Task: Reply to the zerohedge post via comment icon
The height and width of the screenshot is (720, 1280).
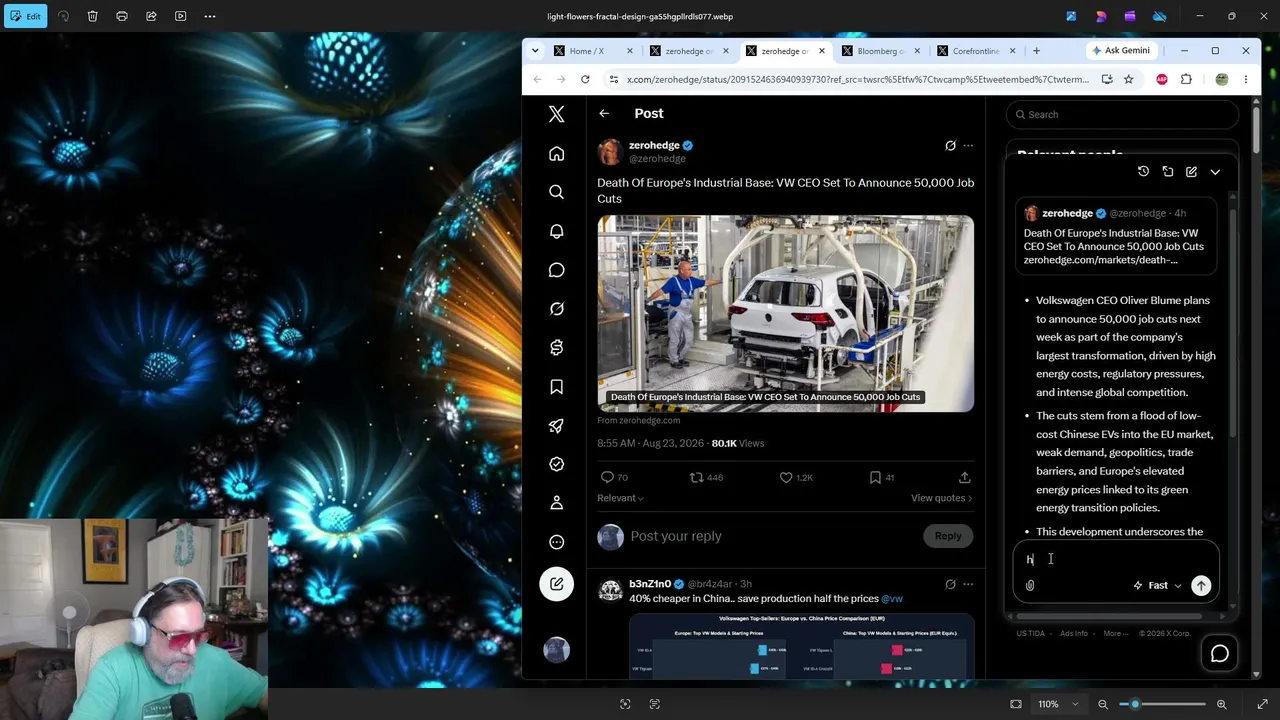Action: tap(607, 478)
